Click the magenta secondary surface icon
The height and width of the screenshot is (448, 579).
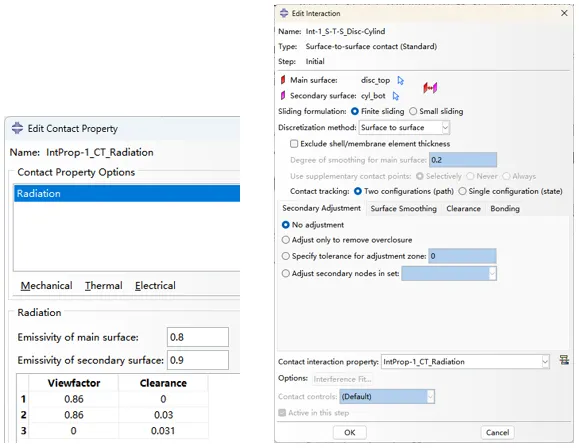[x=283, y=96]
